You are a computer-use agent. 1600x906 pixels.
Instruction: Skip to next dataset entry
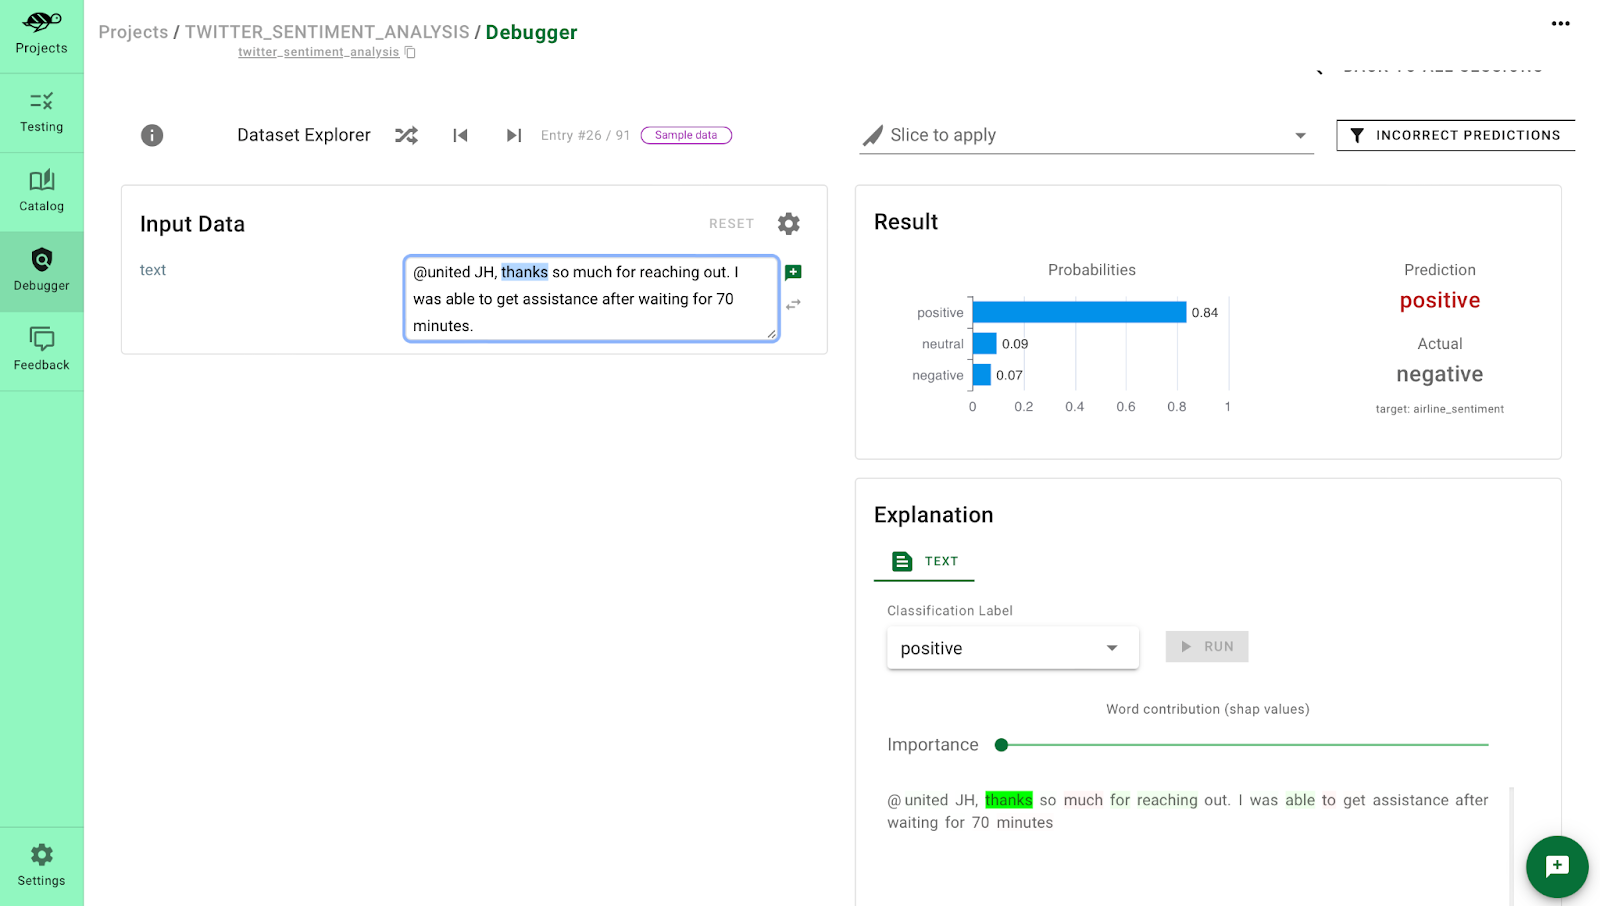pos(514,135)
